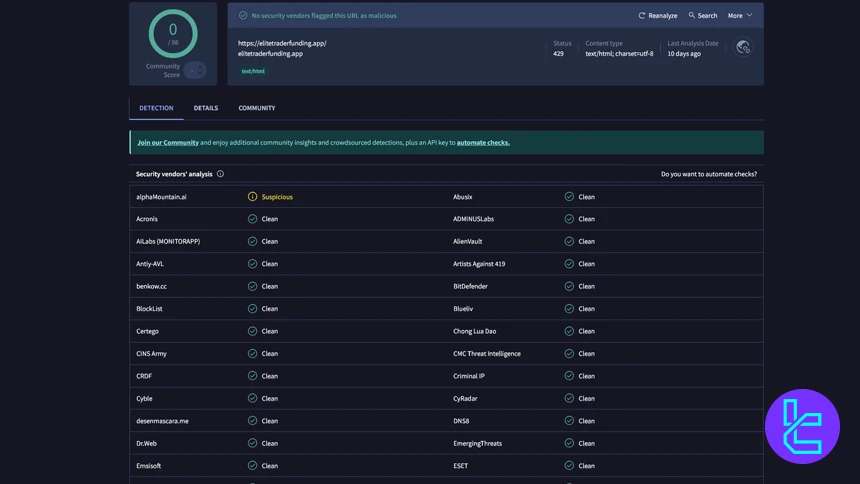Select the https://elitetraderfunding.app/ URL text
The height and width of the screenshot is (484, 860).
point(282,43)
